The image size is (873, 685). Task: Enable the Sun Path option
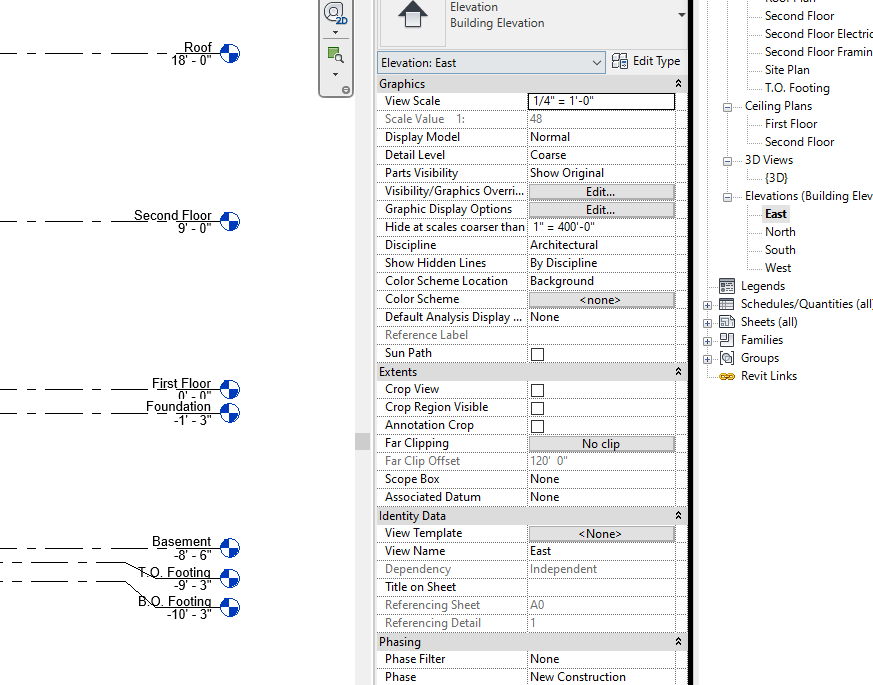pyautogui.click(x=537, y=353)
